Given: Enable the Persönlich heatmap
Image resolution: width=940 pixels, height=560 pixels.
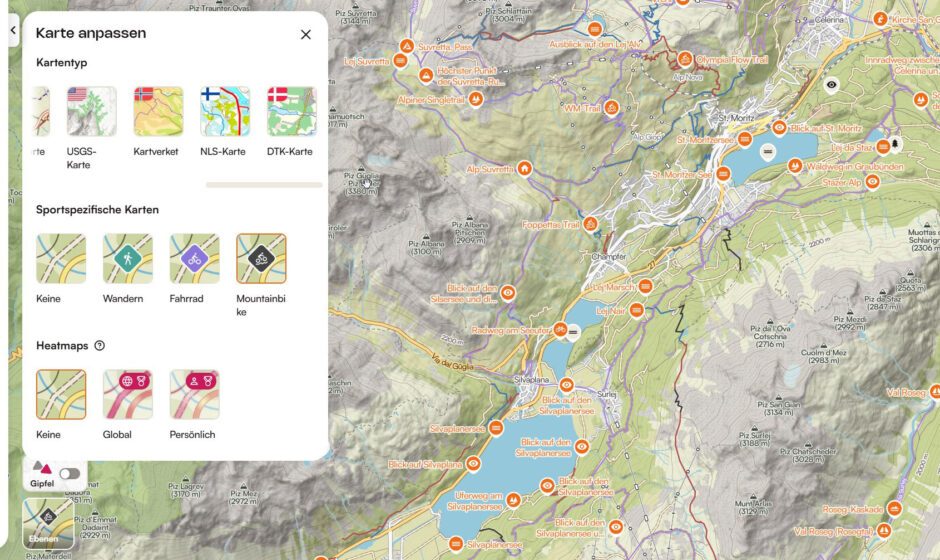Looking at the screenshot, I should tap(194, 395).
